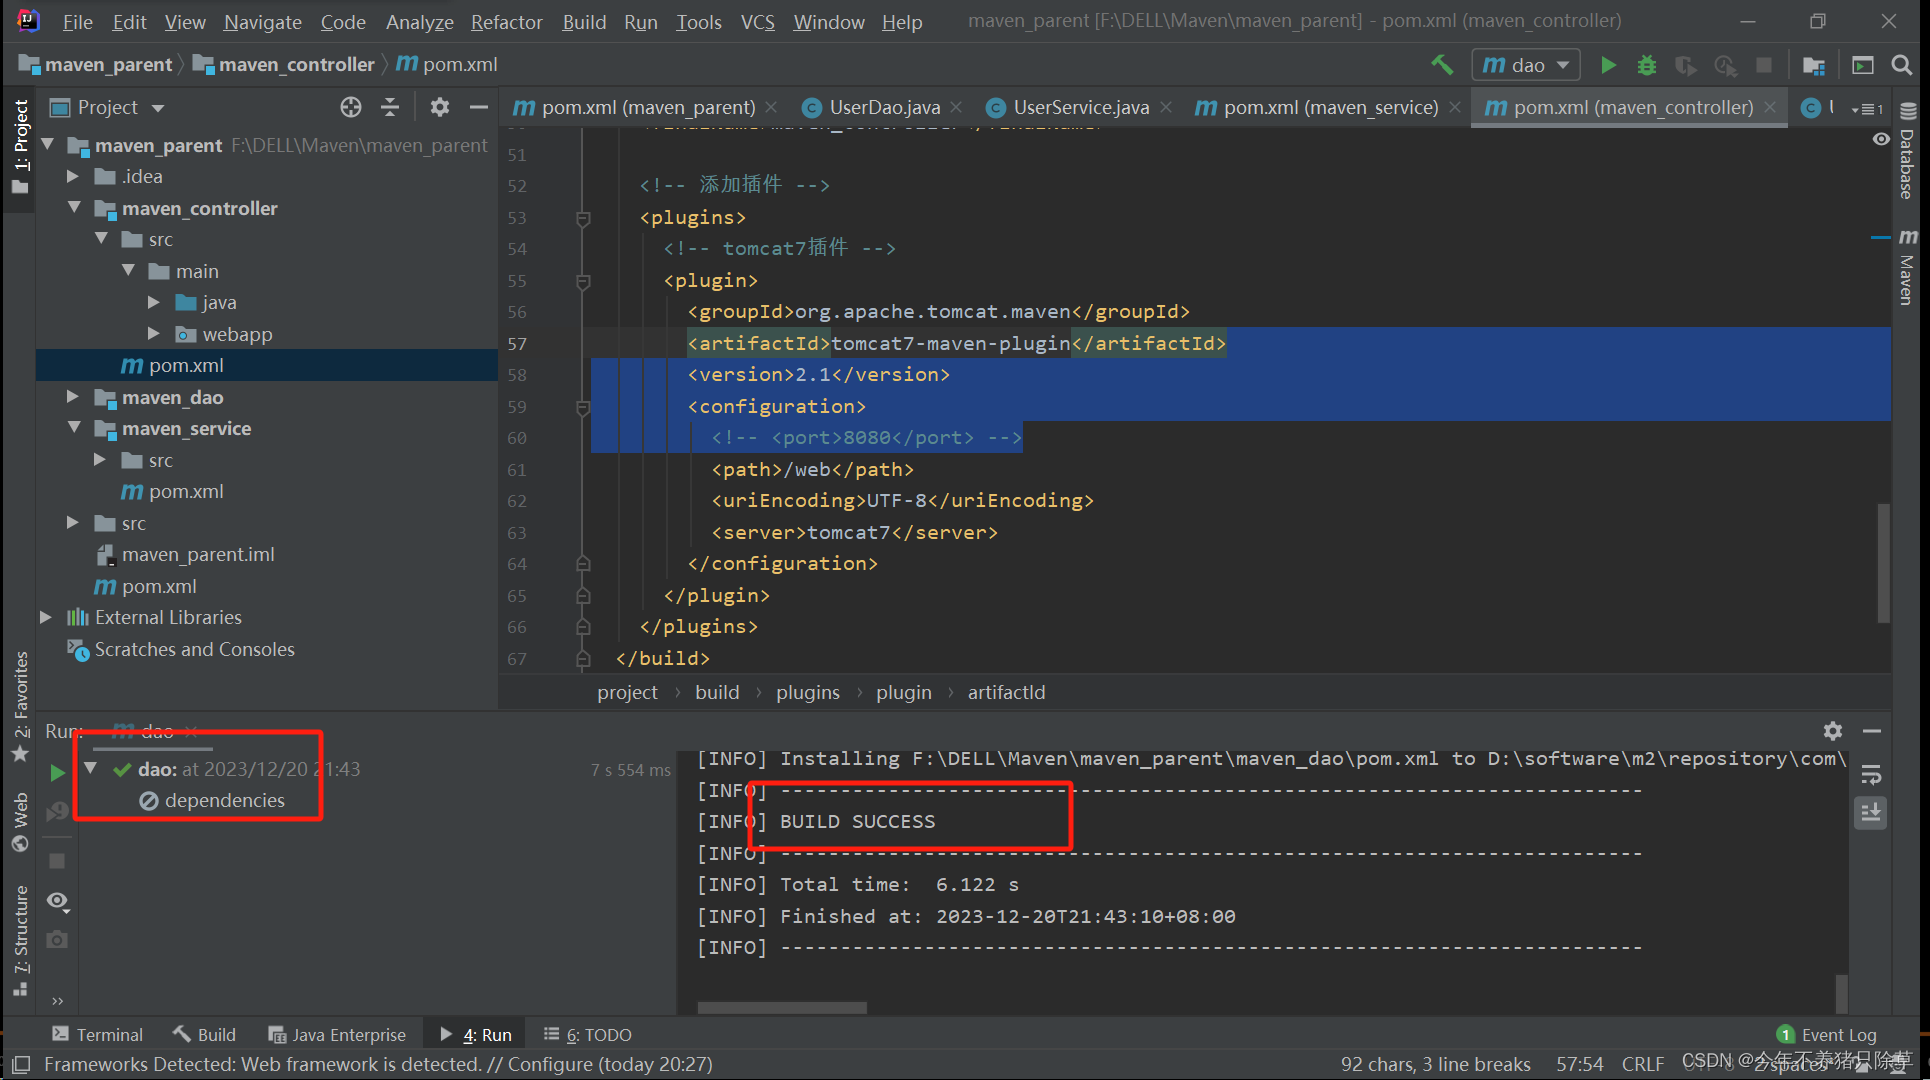Click the Build project hammer icon
The height and width of the screenshot is (1080, 1930).
[x=1442, y=65]
